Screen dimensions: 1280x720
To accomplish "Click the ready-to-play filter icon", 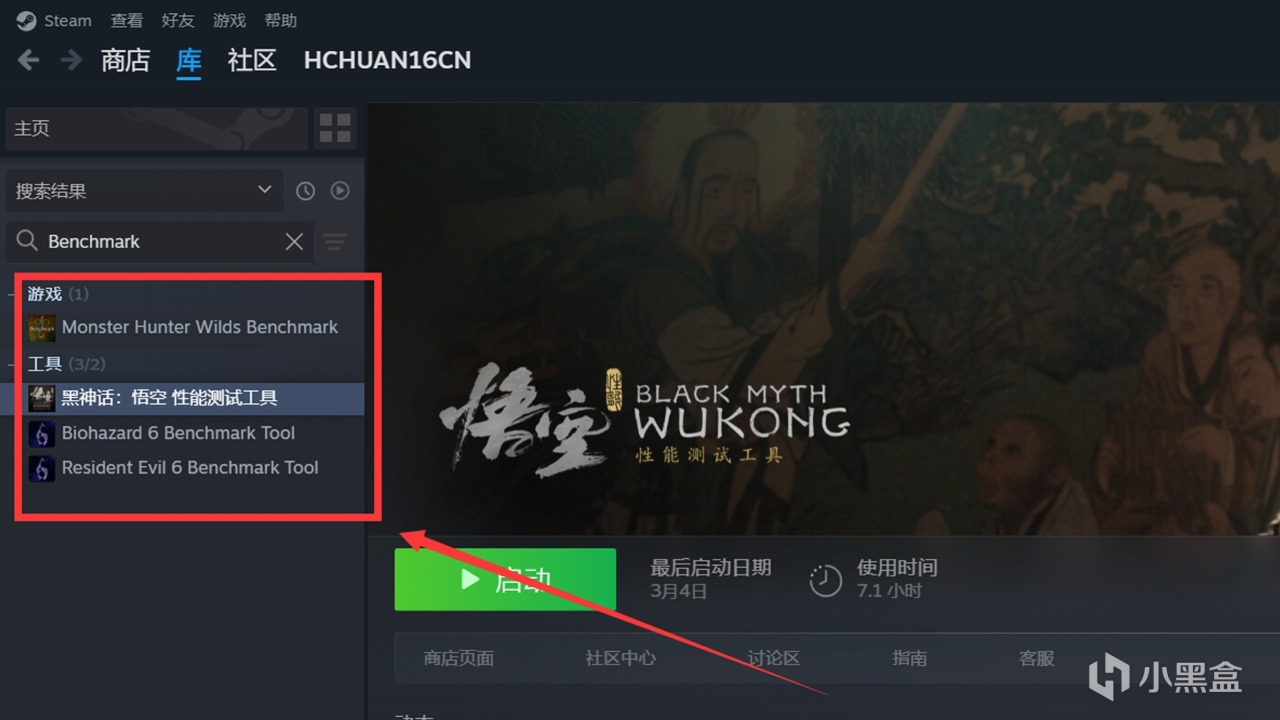I will tap(340, 190).
